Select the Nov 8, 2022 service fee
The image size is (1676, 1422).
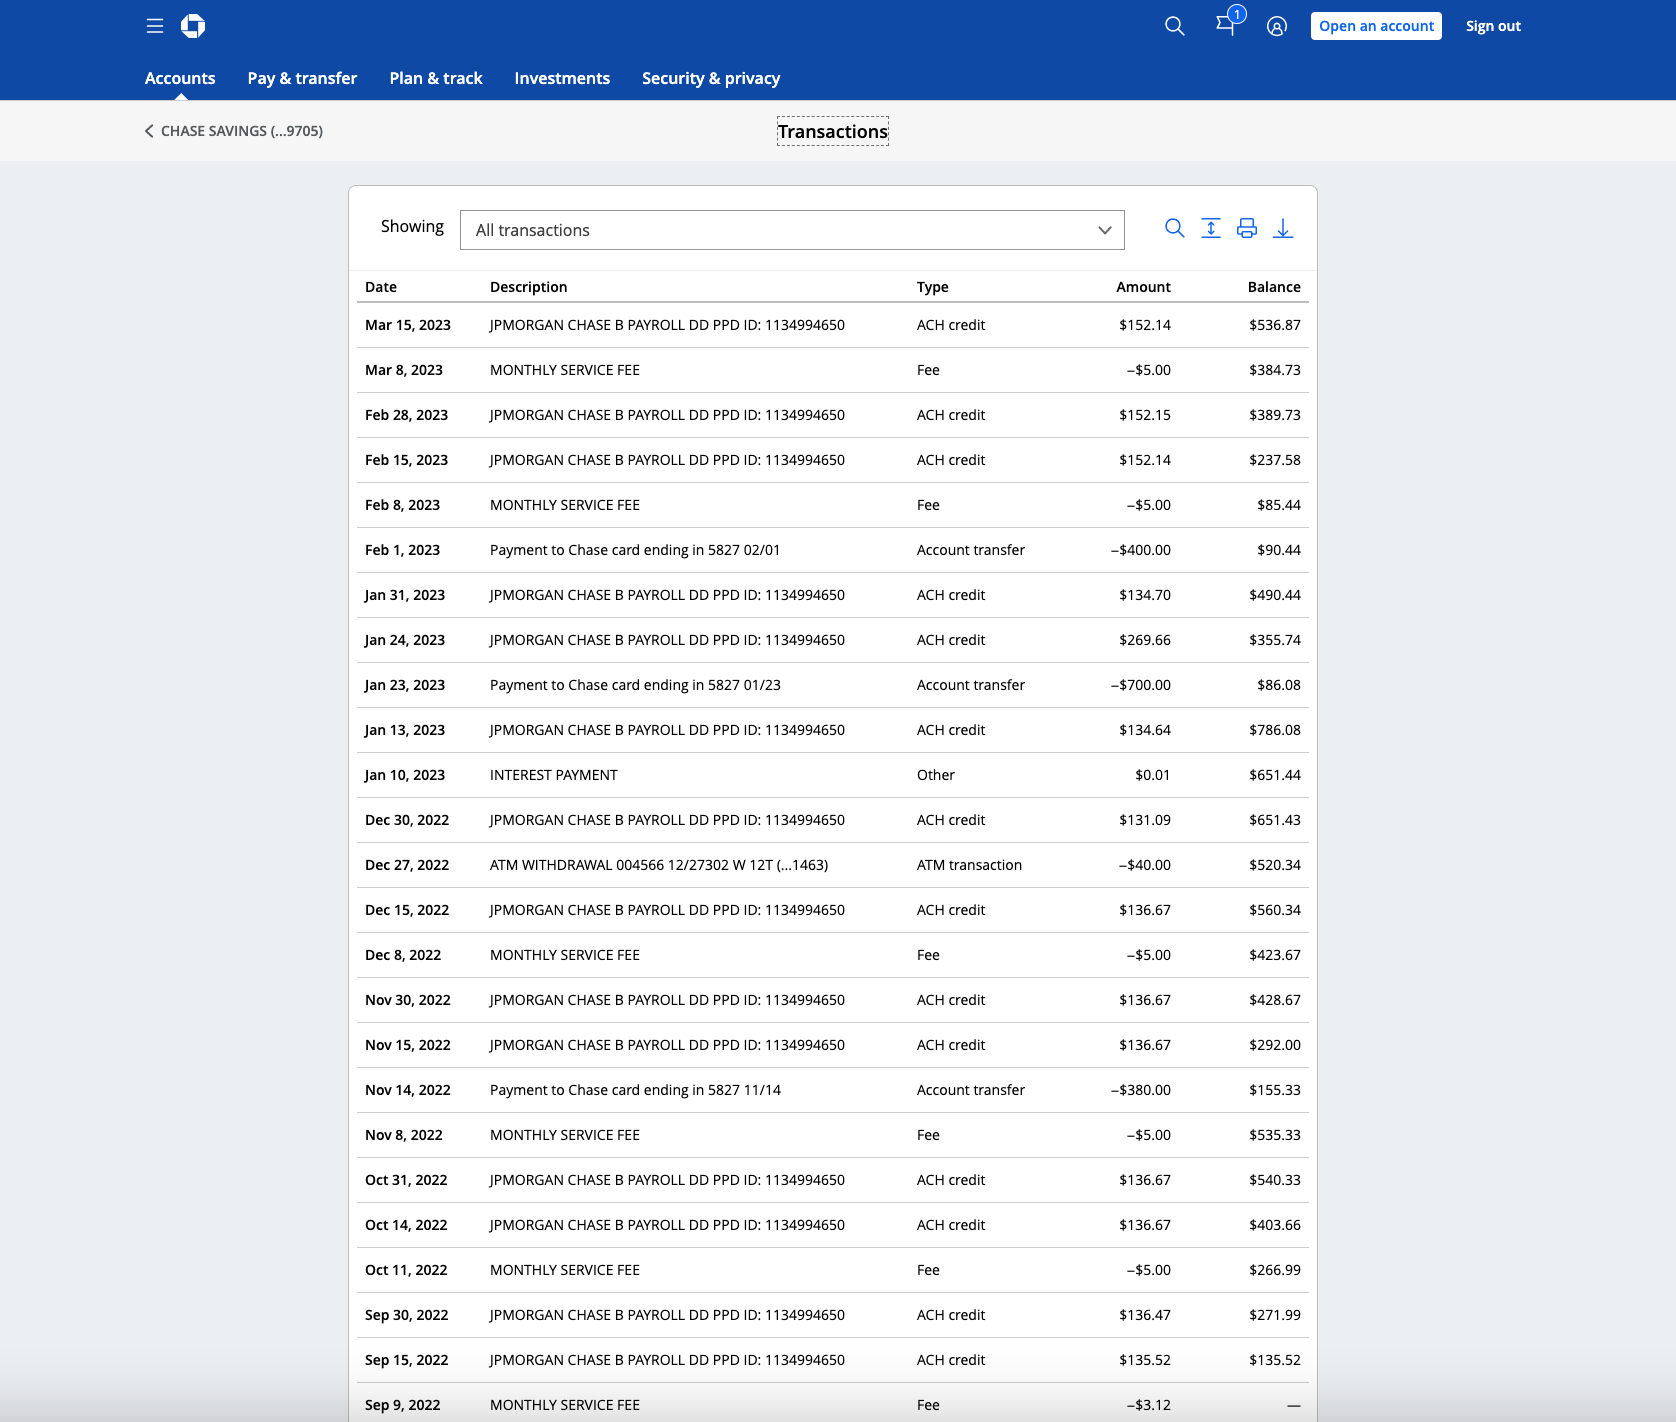833,1135
